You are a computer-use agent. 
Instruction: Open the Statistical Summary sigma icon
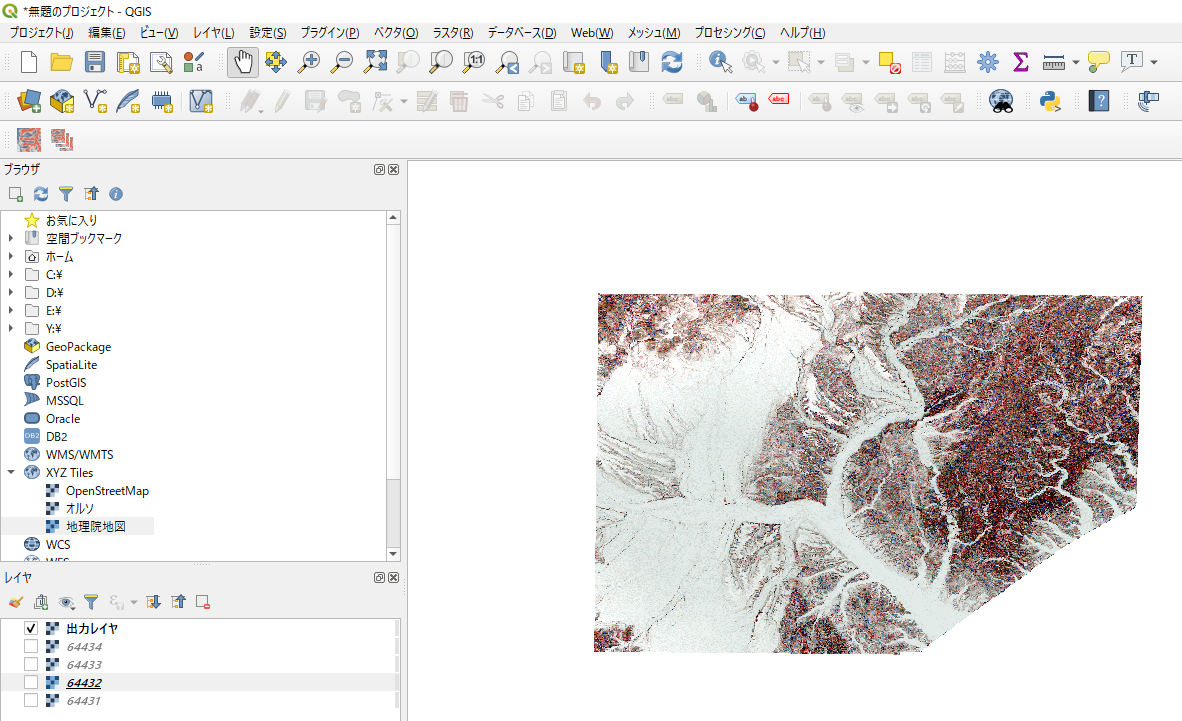pos(1021,62)
